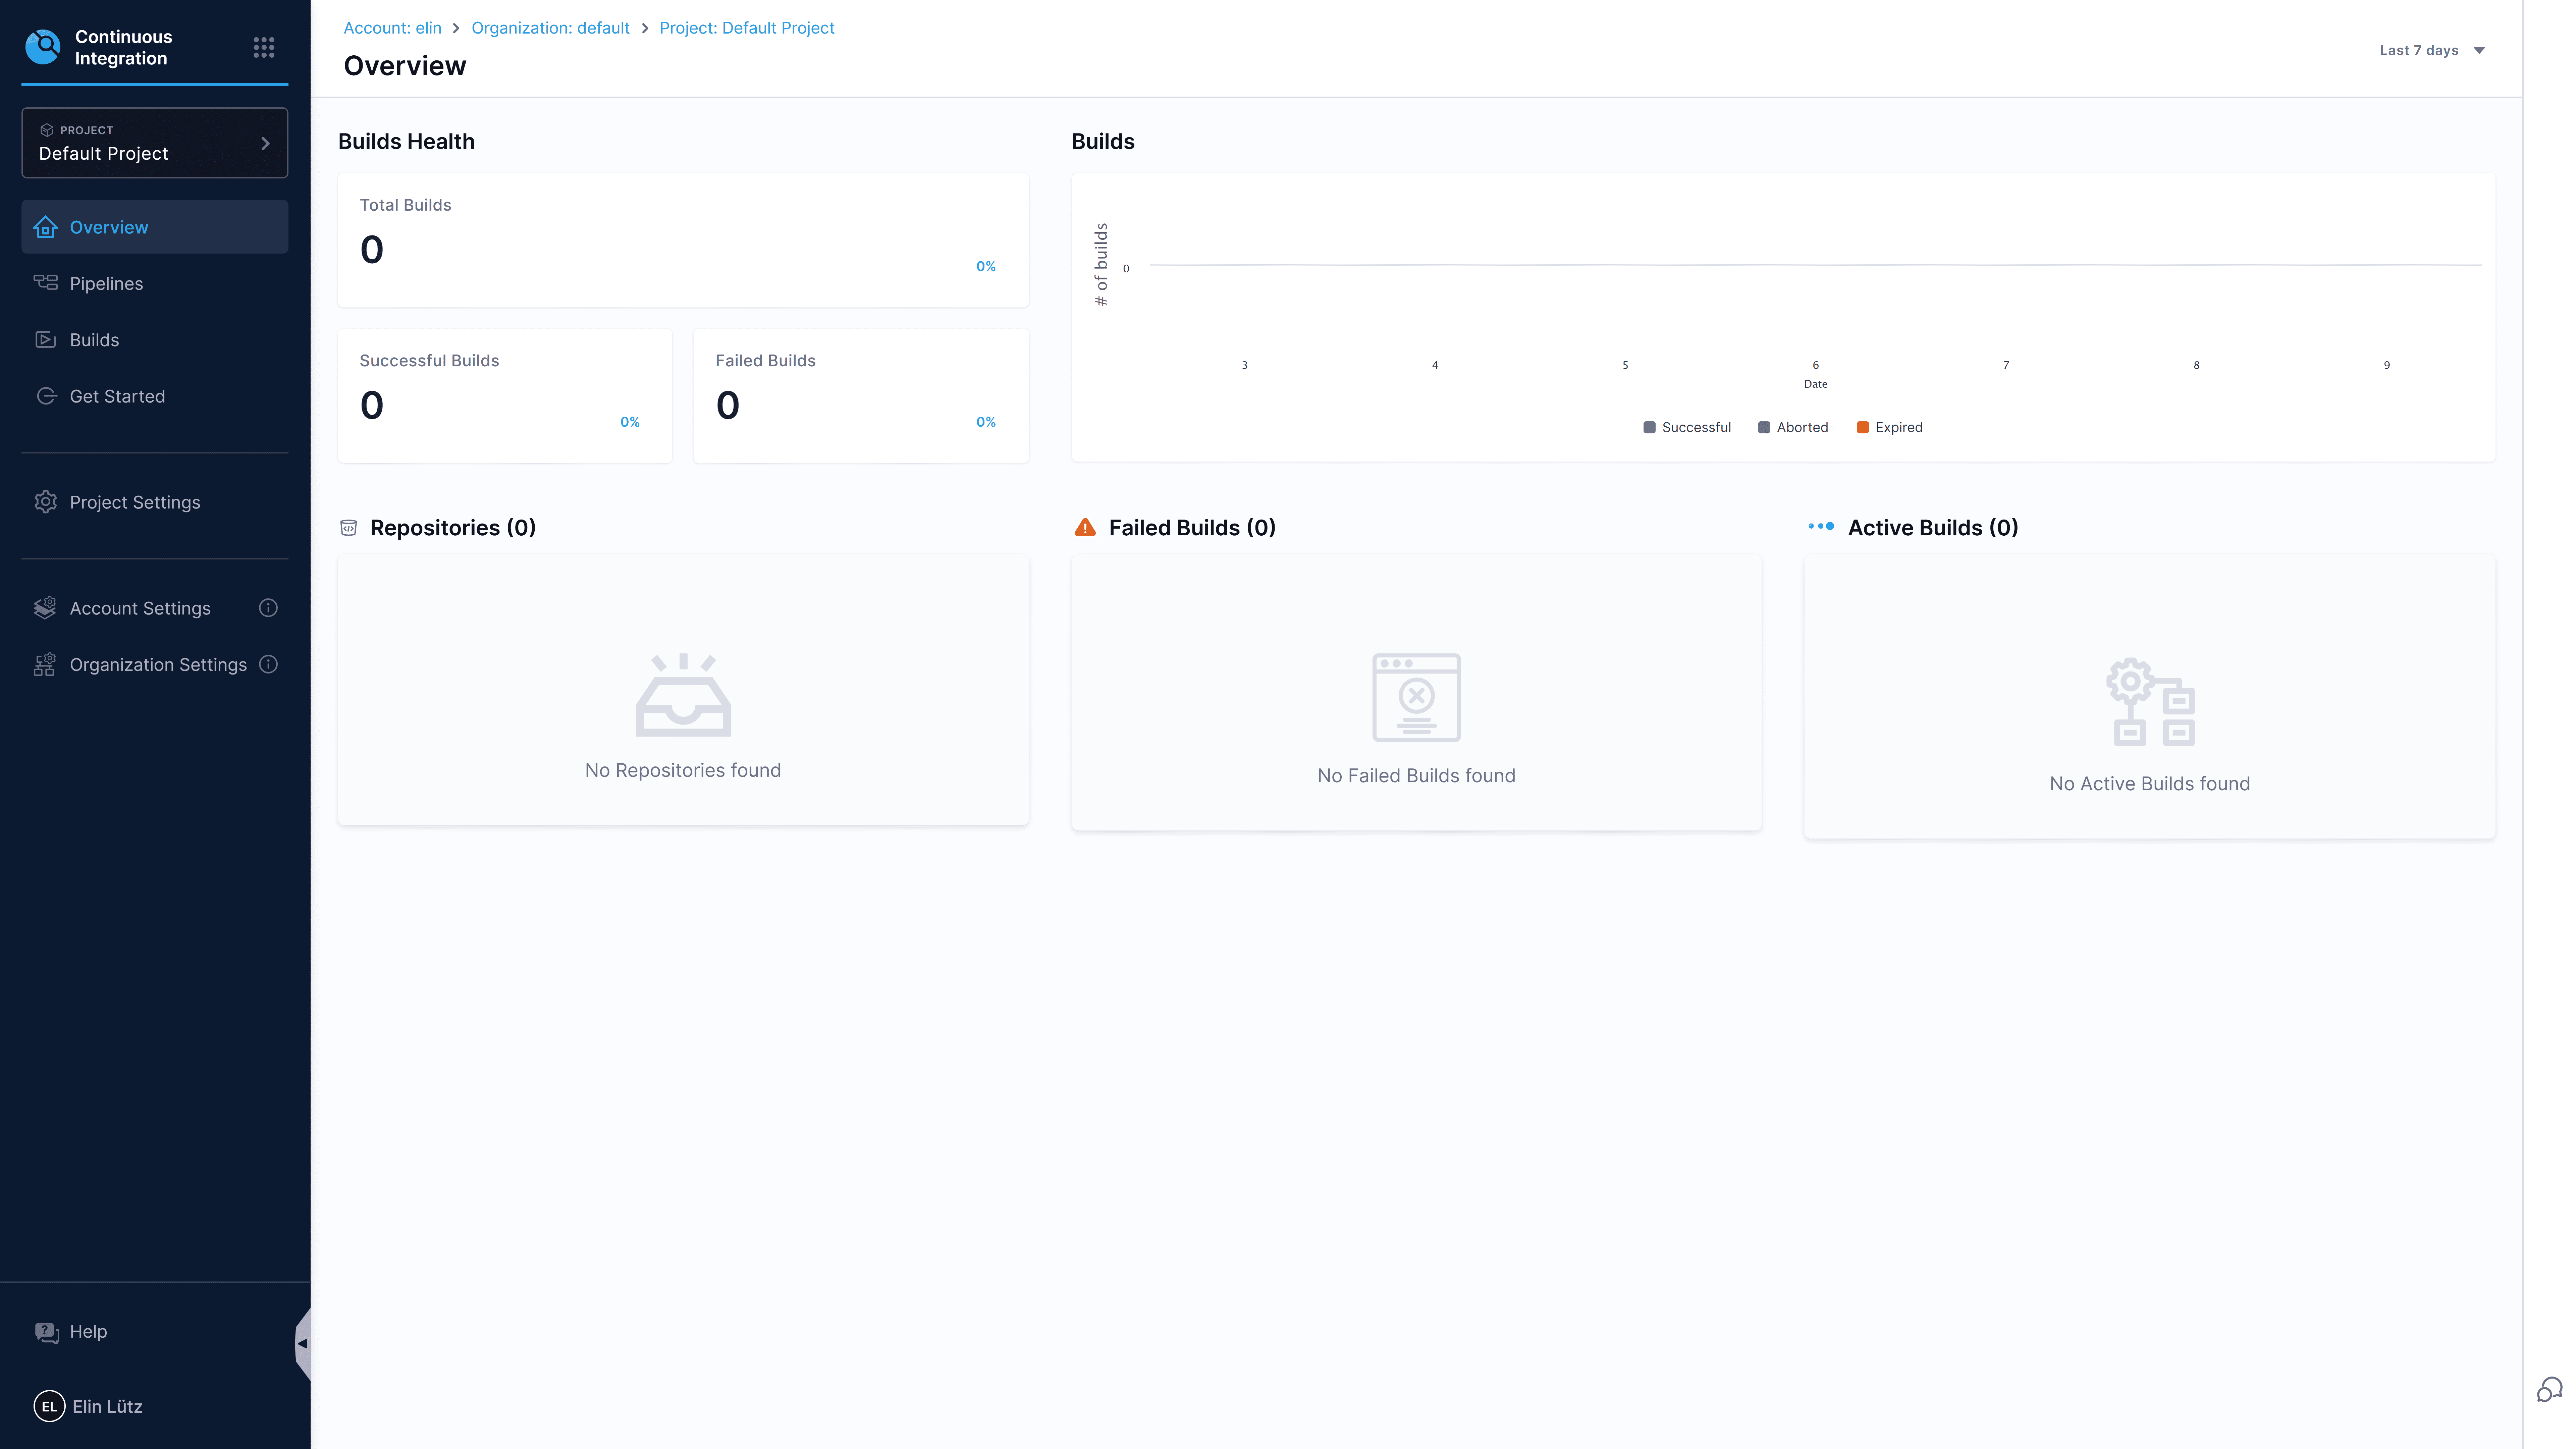Click the Account Settings icon
Viewport: 2576px width, 1449px height.
[45, 608]
